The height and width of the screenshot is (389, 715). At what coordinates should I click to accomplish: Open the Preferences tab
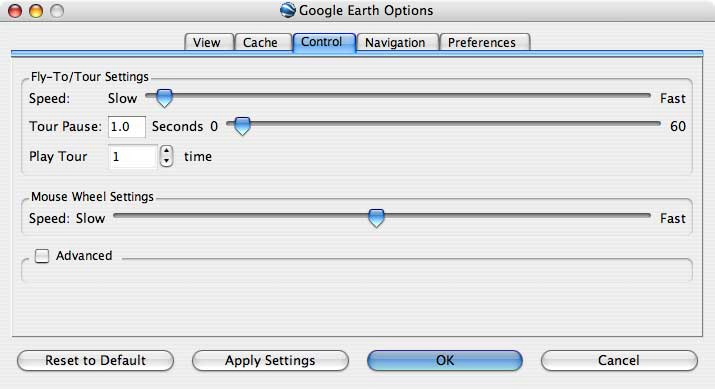(x=484, y=42)
